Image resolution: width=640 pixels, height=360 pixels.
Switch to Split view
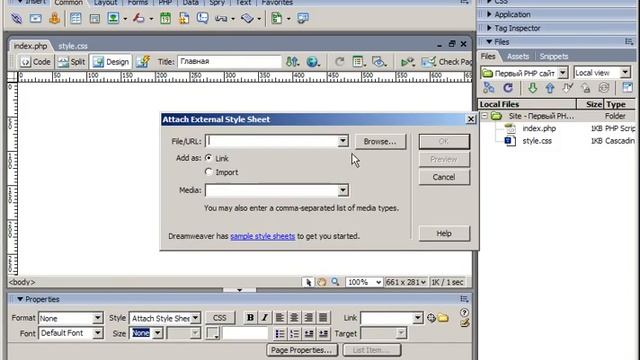71,62
